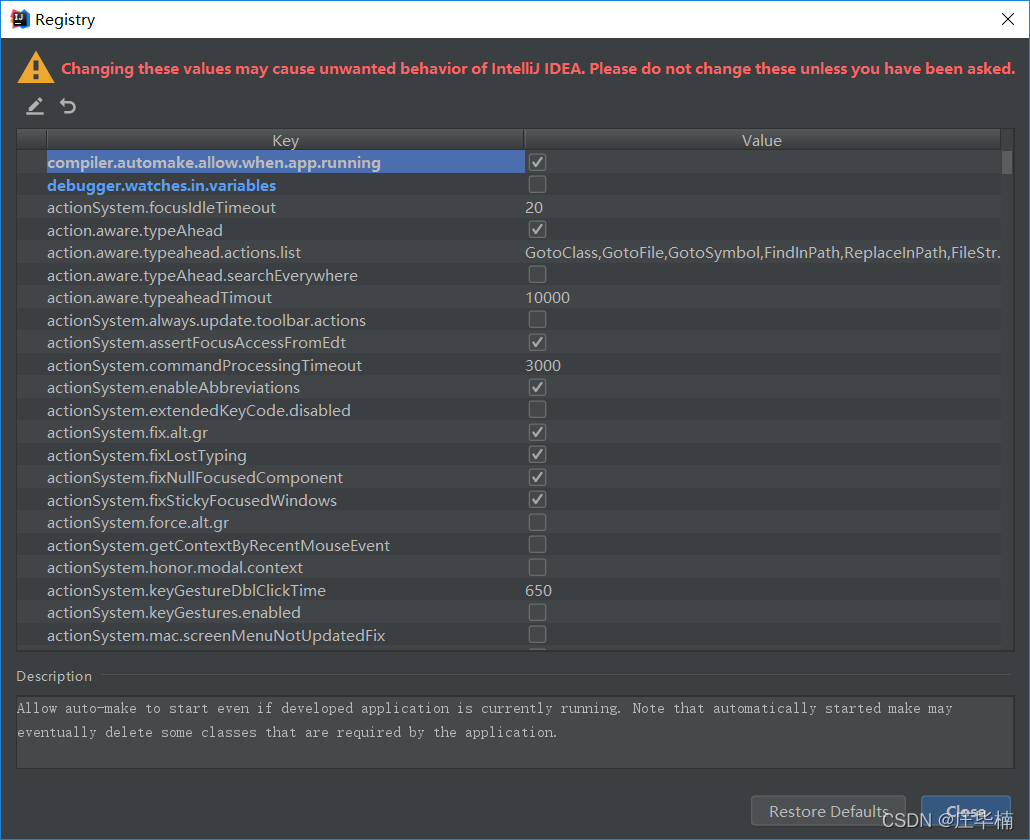Select the actionSystem.keyGestureDblClickTime key

tap(187, 590)
